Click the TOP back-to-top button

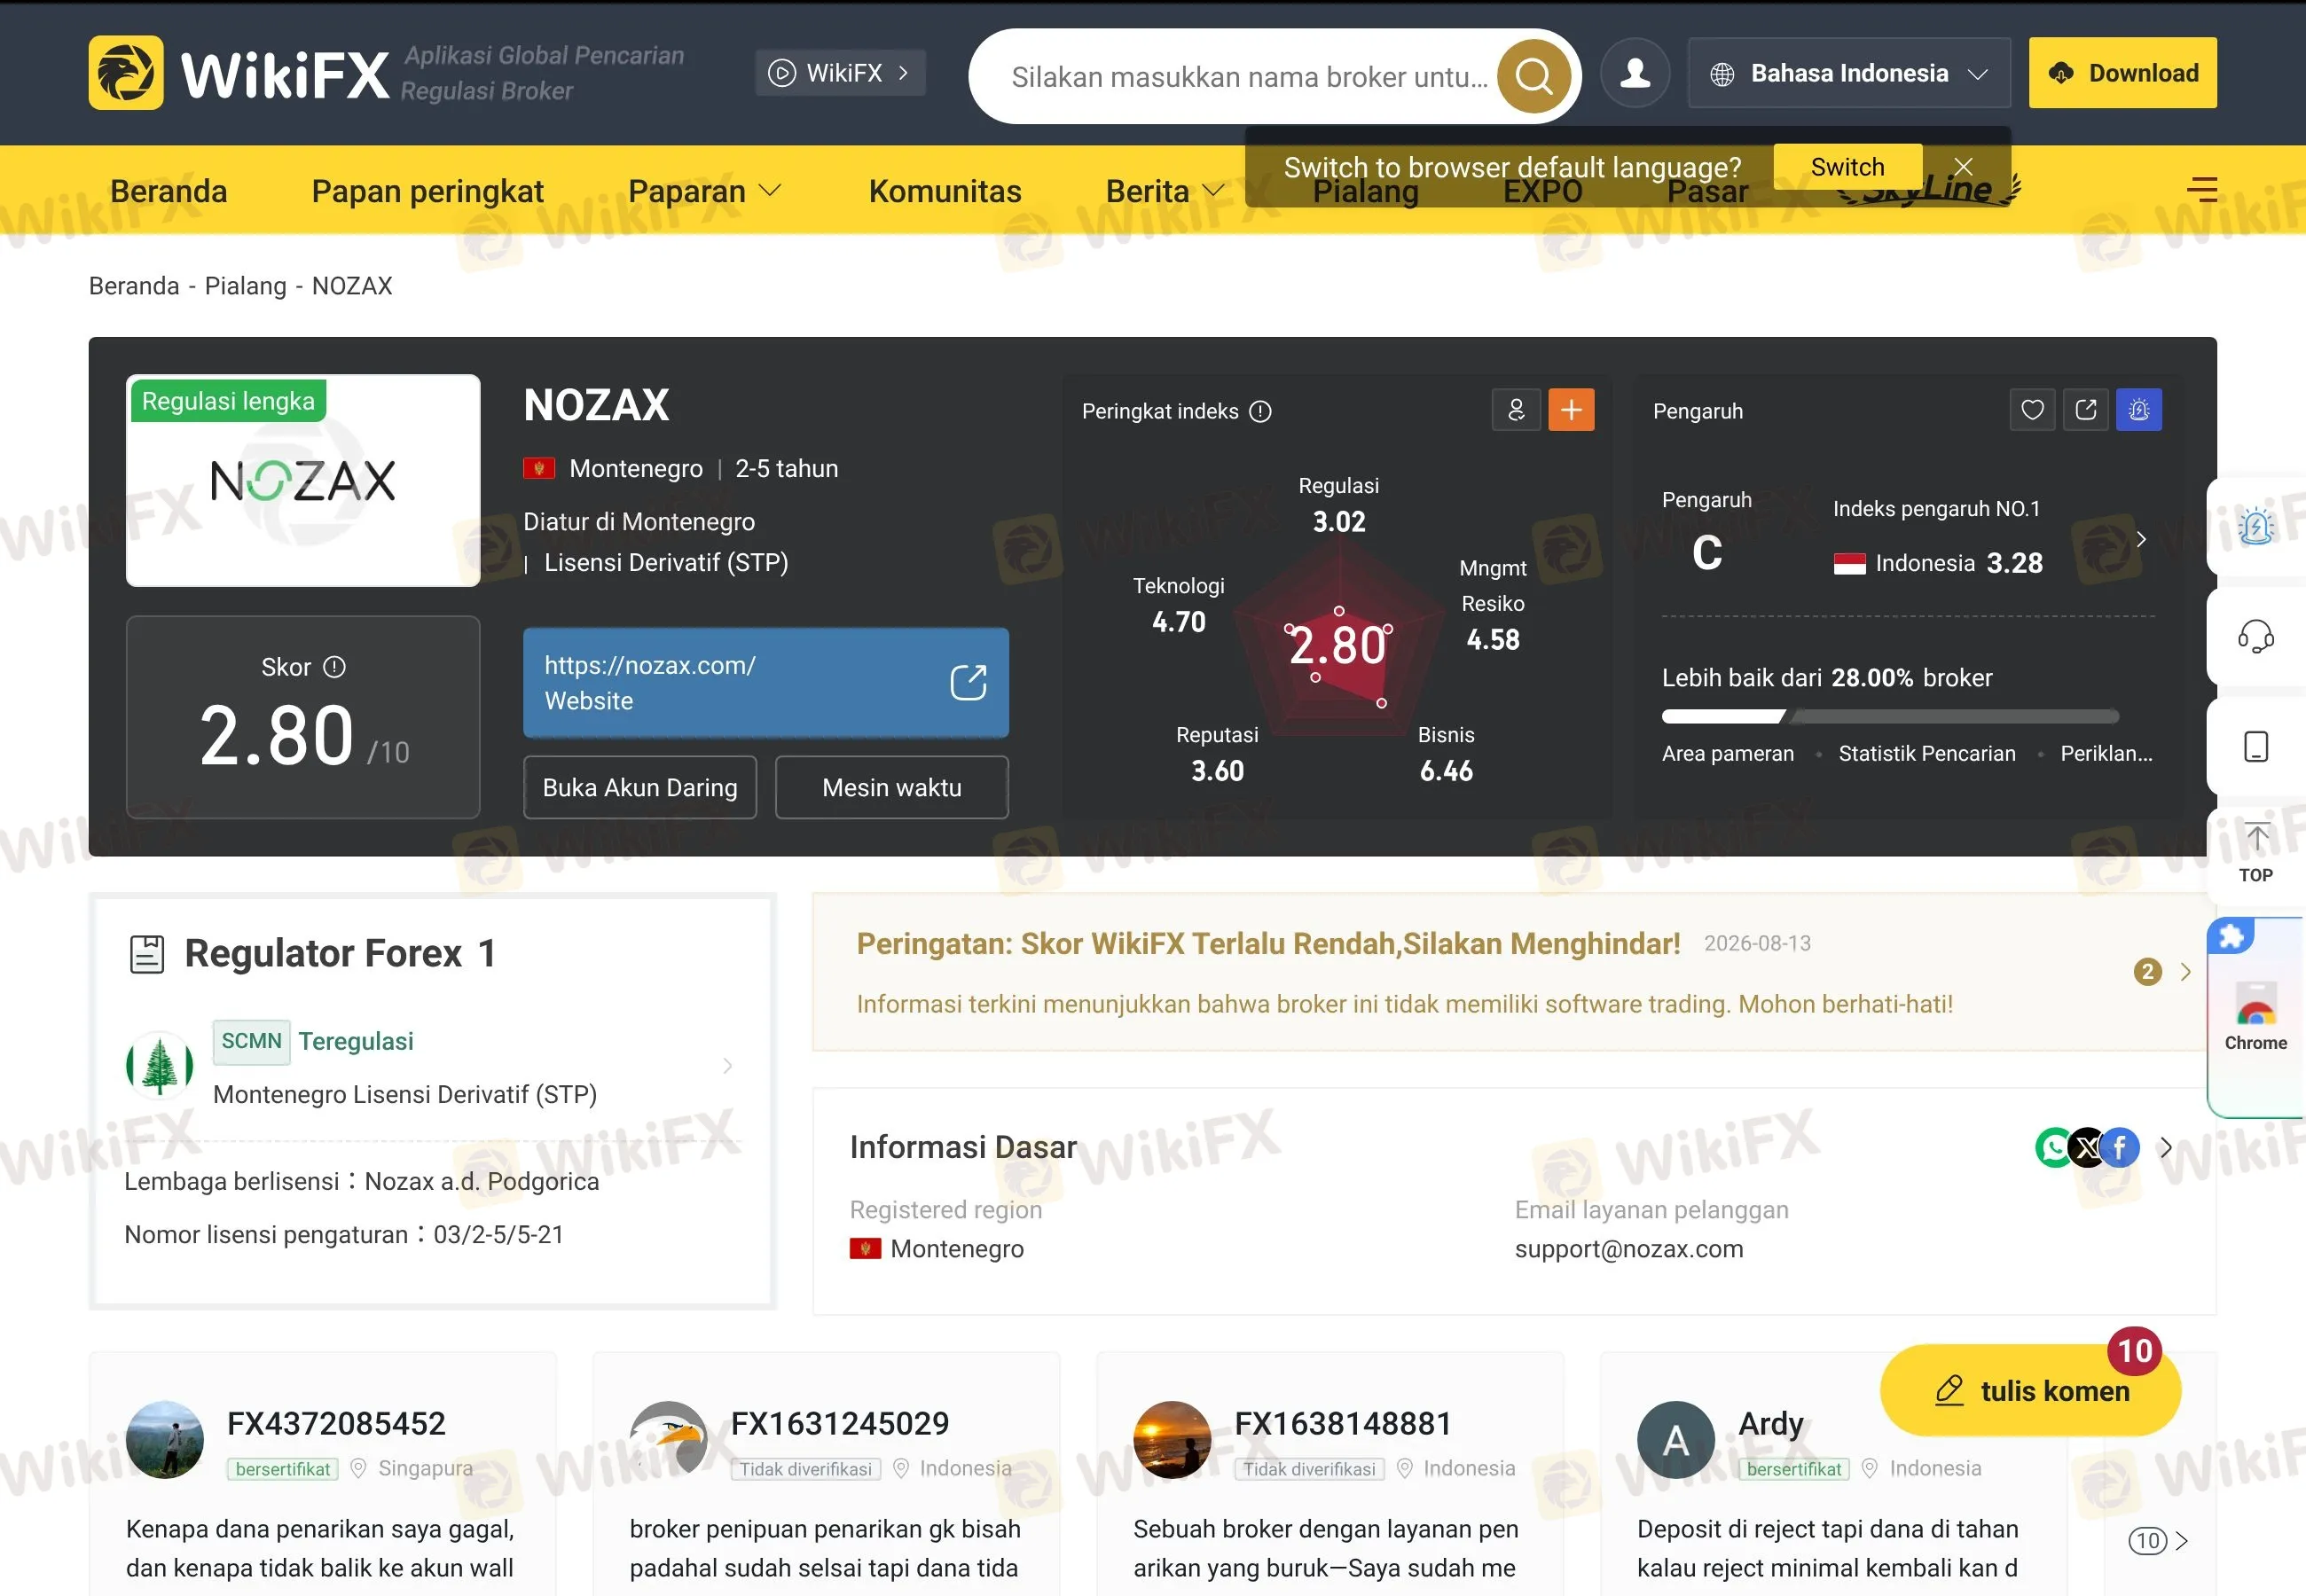(x=2256, y=852)
